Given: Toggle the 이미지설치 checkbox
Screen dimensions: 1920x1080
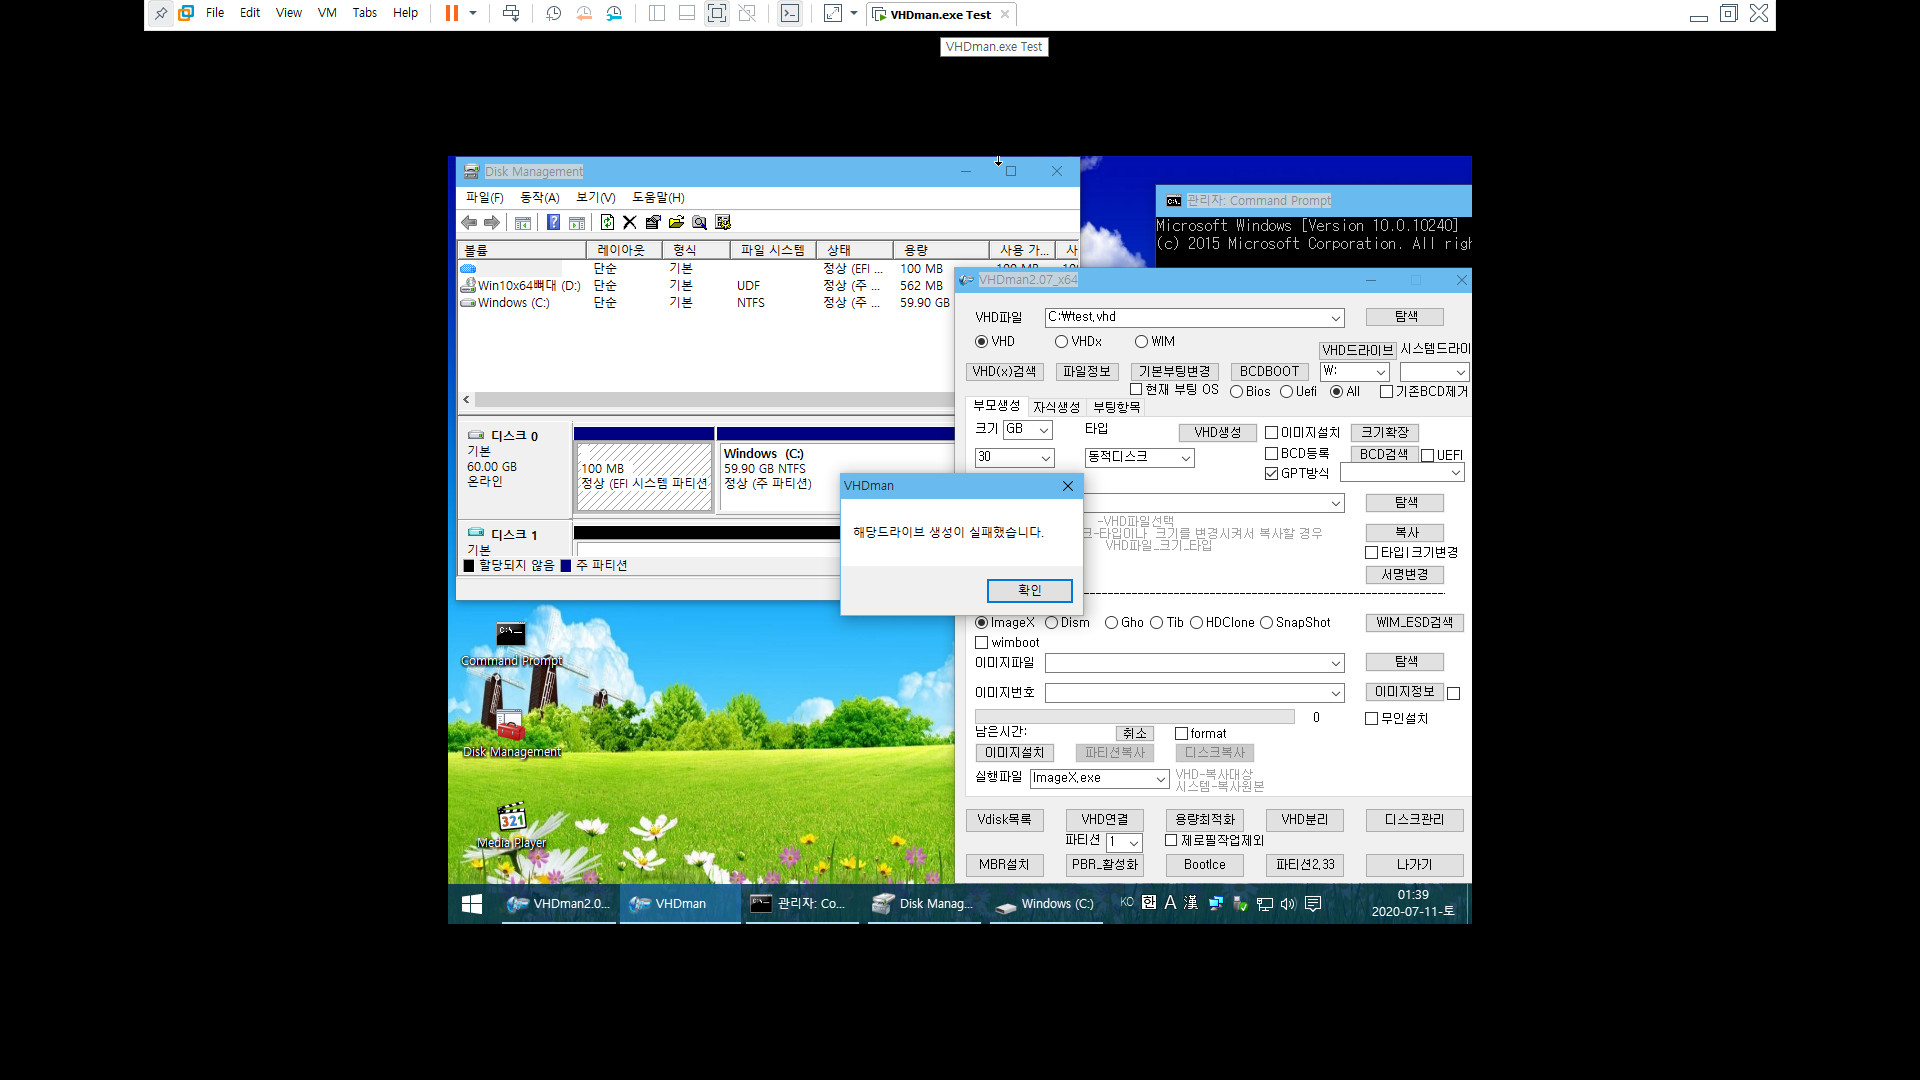Looking at the screenshot, I should pyautogui.click(x=1271, y=433).
